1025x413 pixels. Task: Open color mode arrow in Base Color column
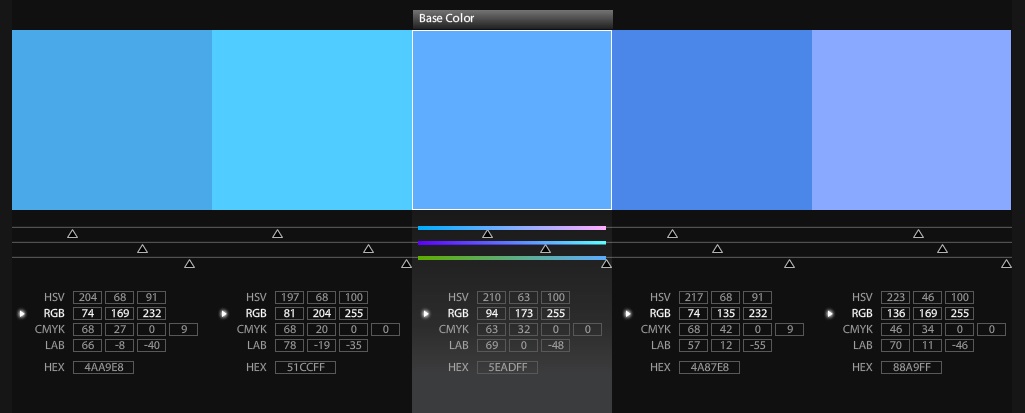coord(426,314)
